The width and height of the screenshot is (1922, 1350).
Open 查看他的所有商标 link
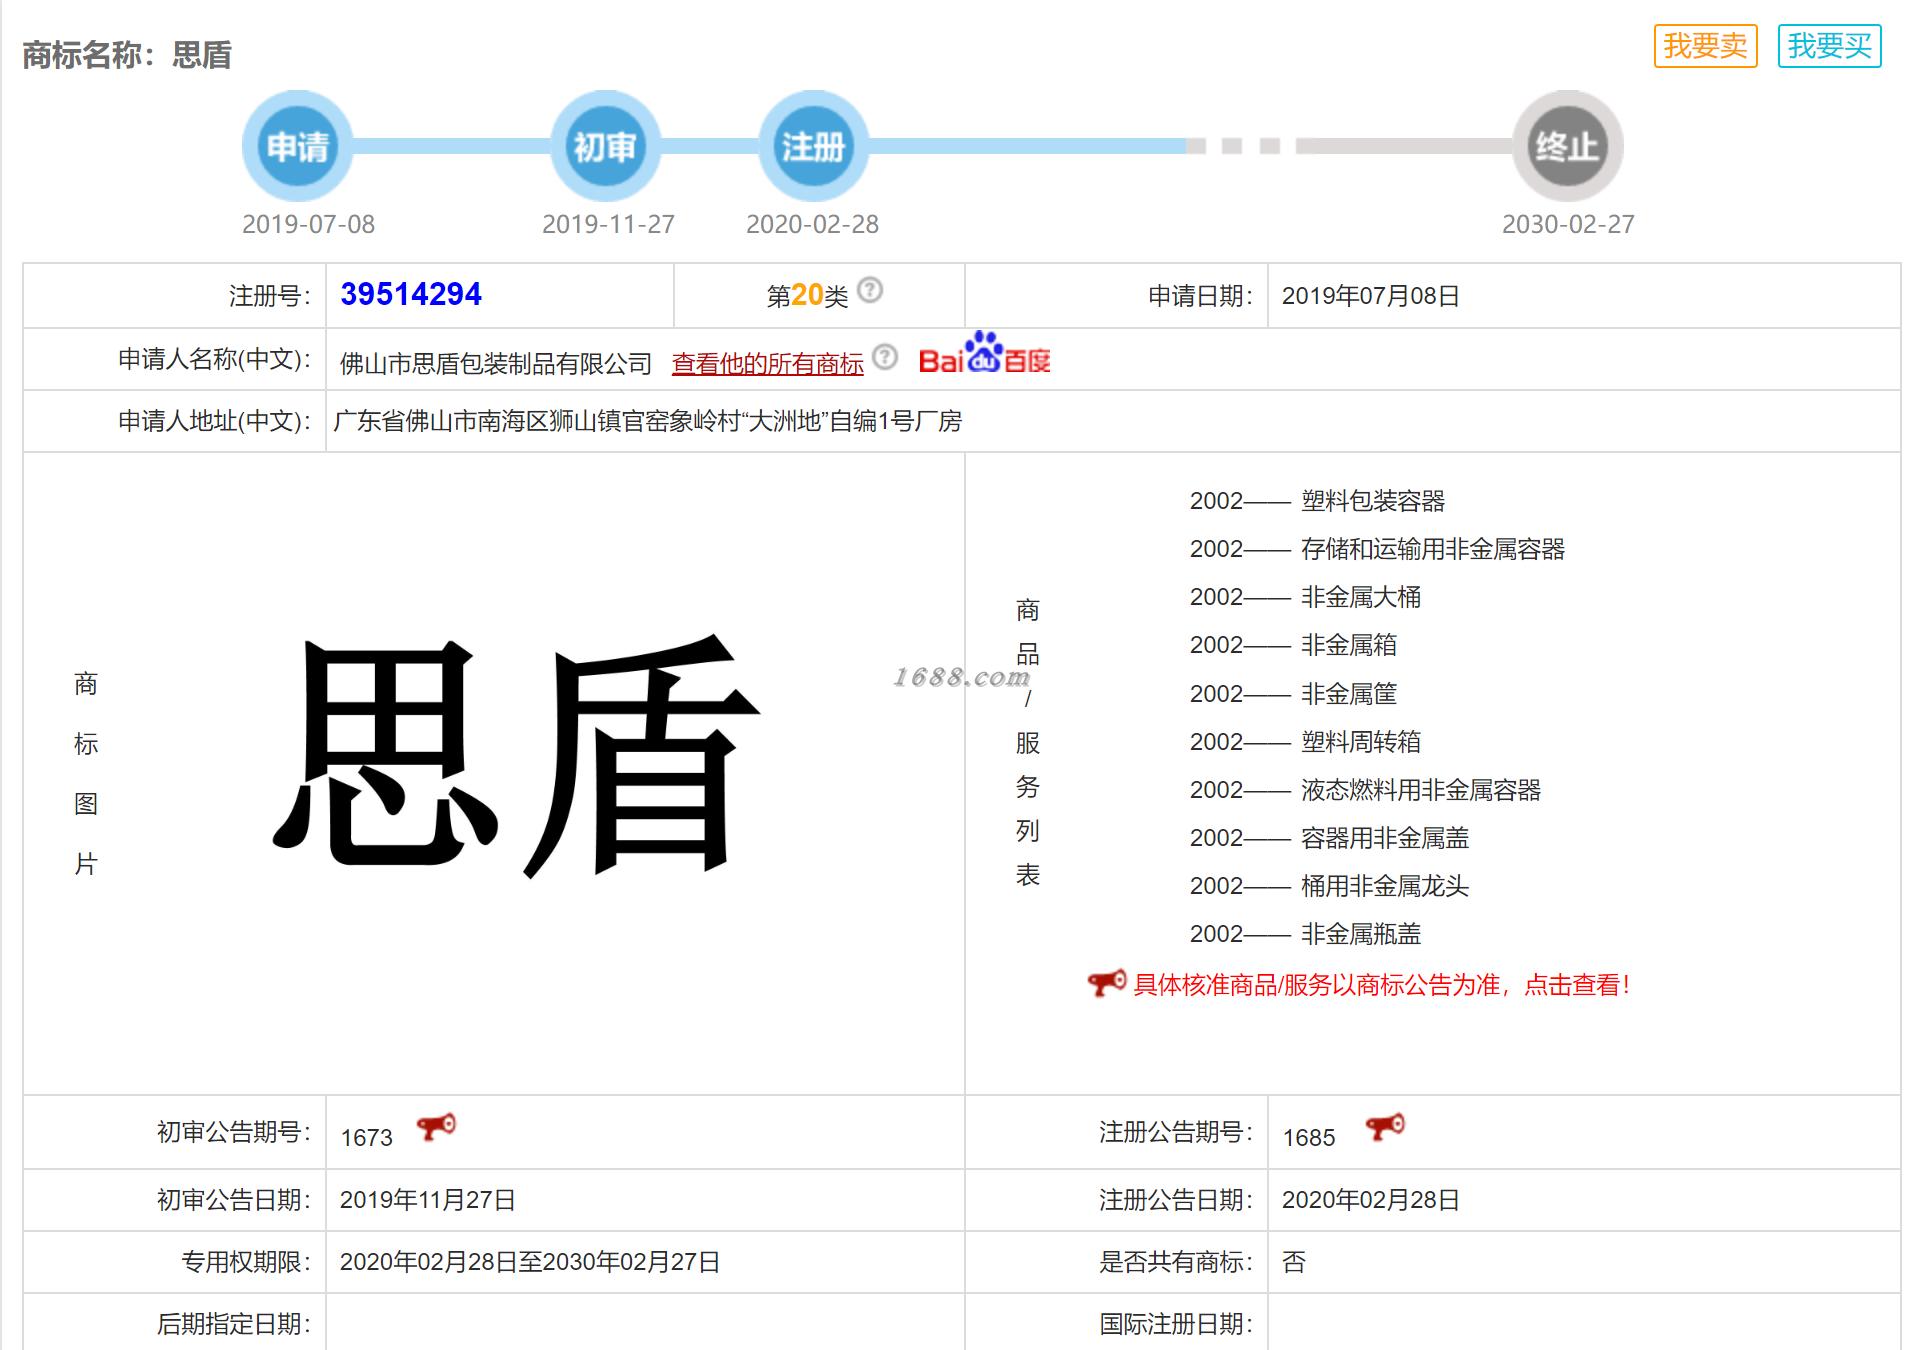[767, 364]
